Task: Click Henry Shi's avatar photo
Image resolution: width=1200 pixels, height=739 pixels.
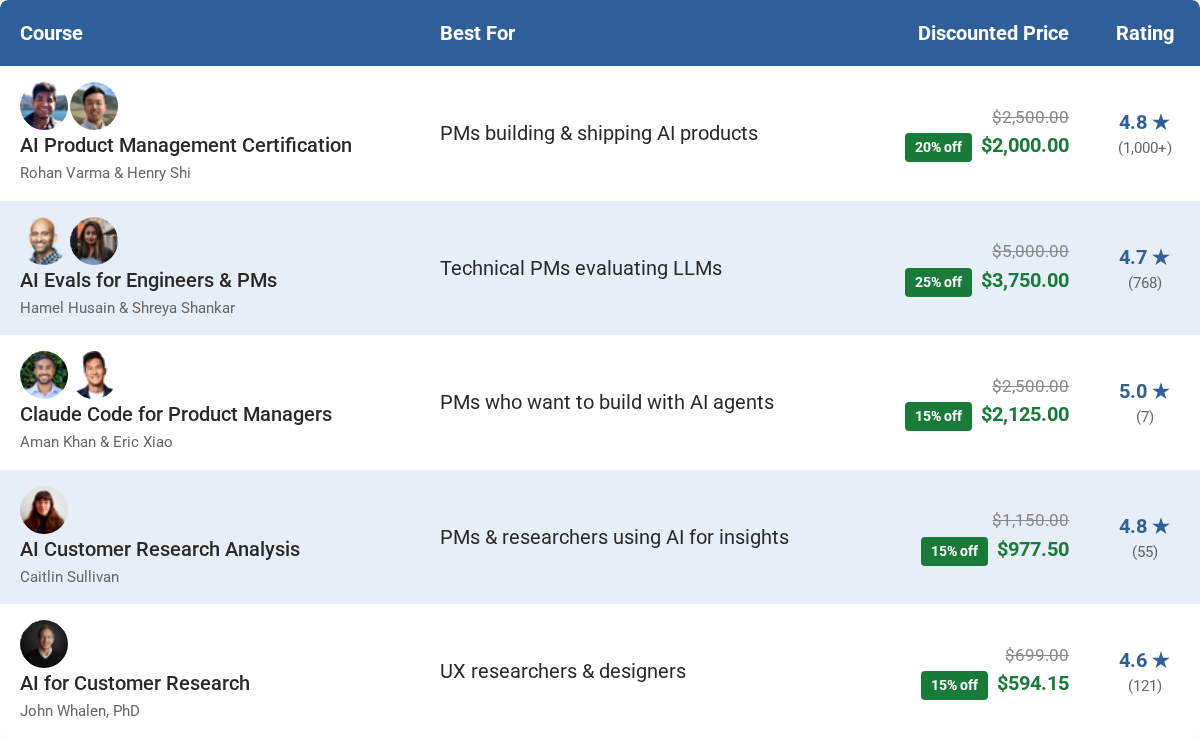Action: [x=94, y=106]
